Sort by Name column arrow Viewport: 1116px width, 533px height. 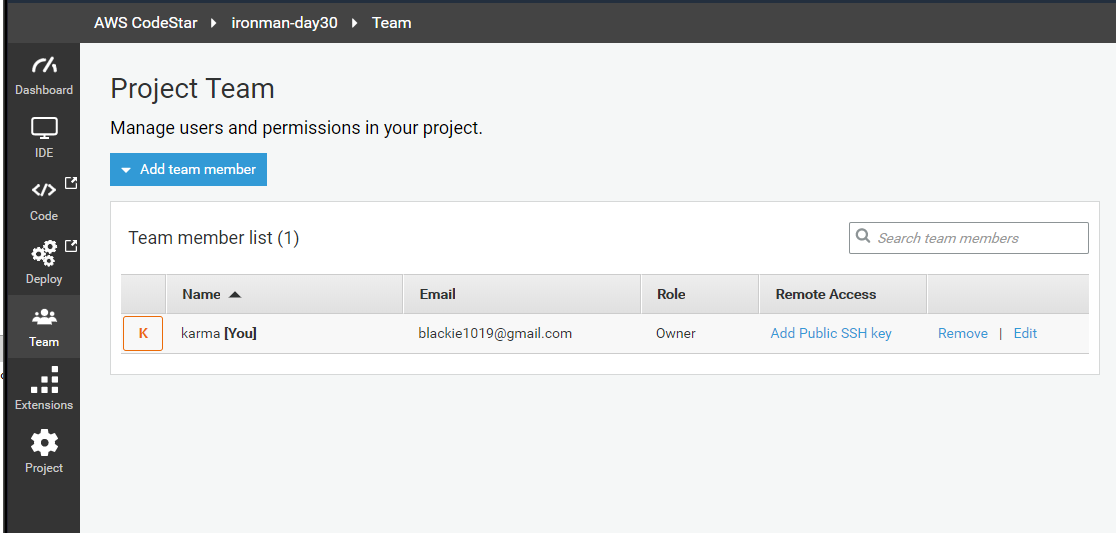pos(235,294)
